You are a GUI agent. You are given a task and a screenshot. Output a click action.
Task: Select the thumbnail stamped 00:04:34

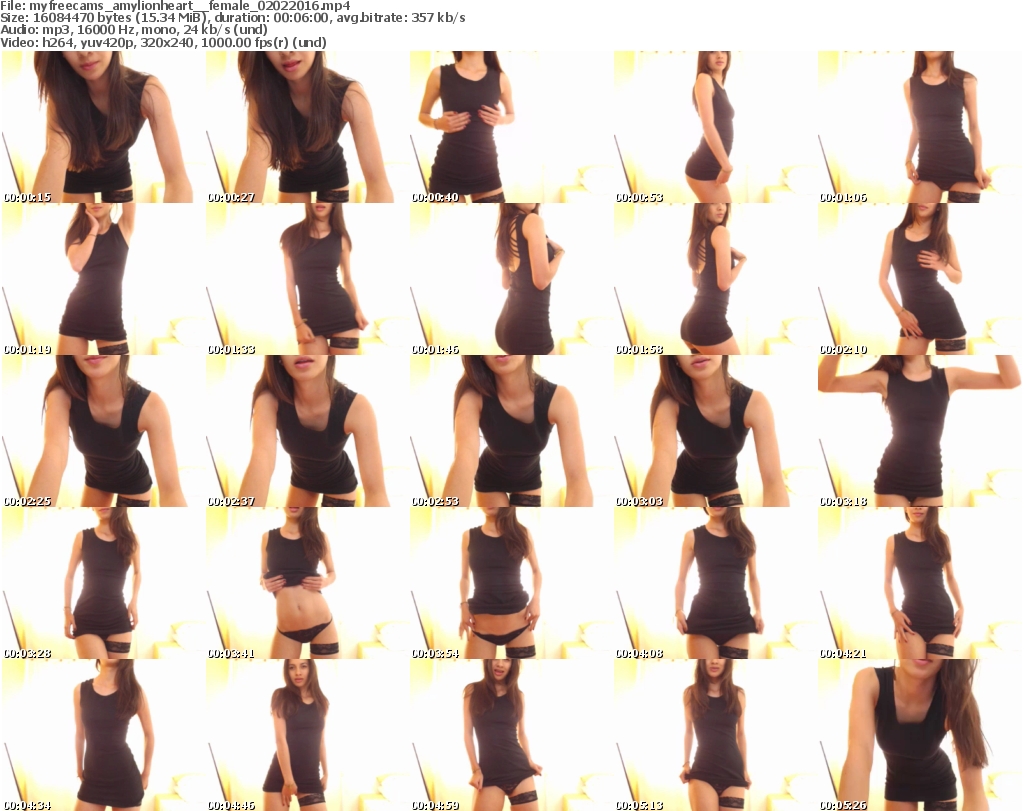103,735
